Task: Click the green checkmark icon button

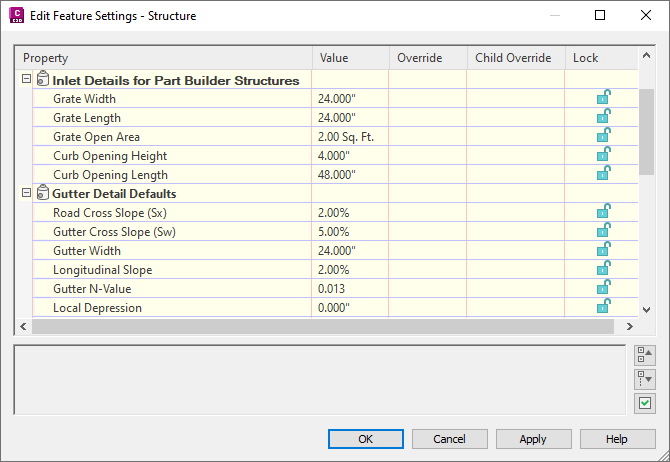Action: pos(645,403)
